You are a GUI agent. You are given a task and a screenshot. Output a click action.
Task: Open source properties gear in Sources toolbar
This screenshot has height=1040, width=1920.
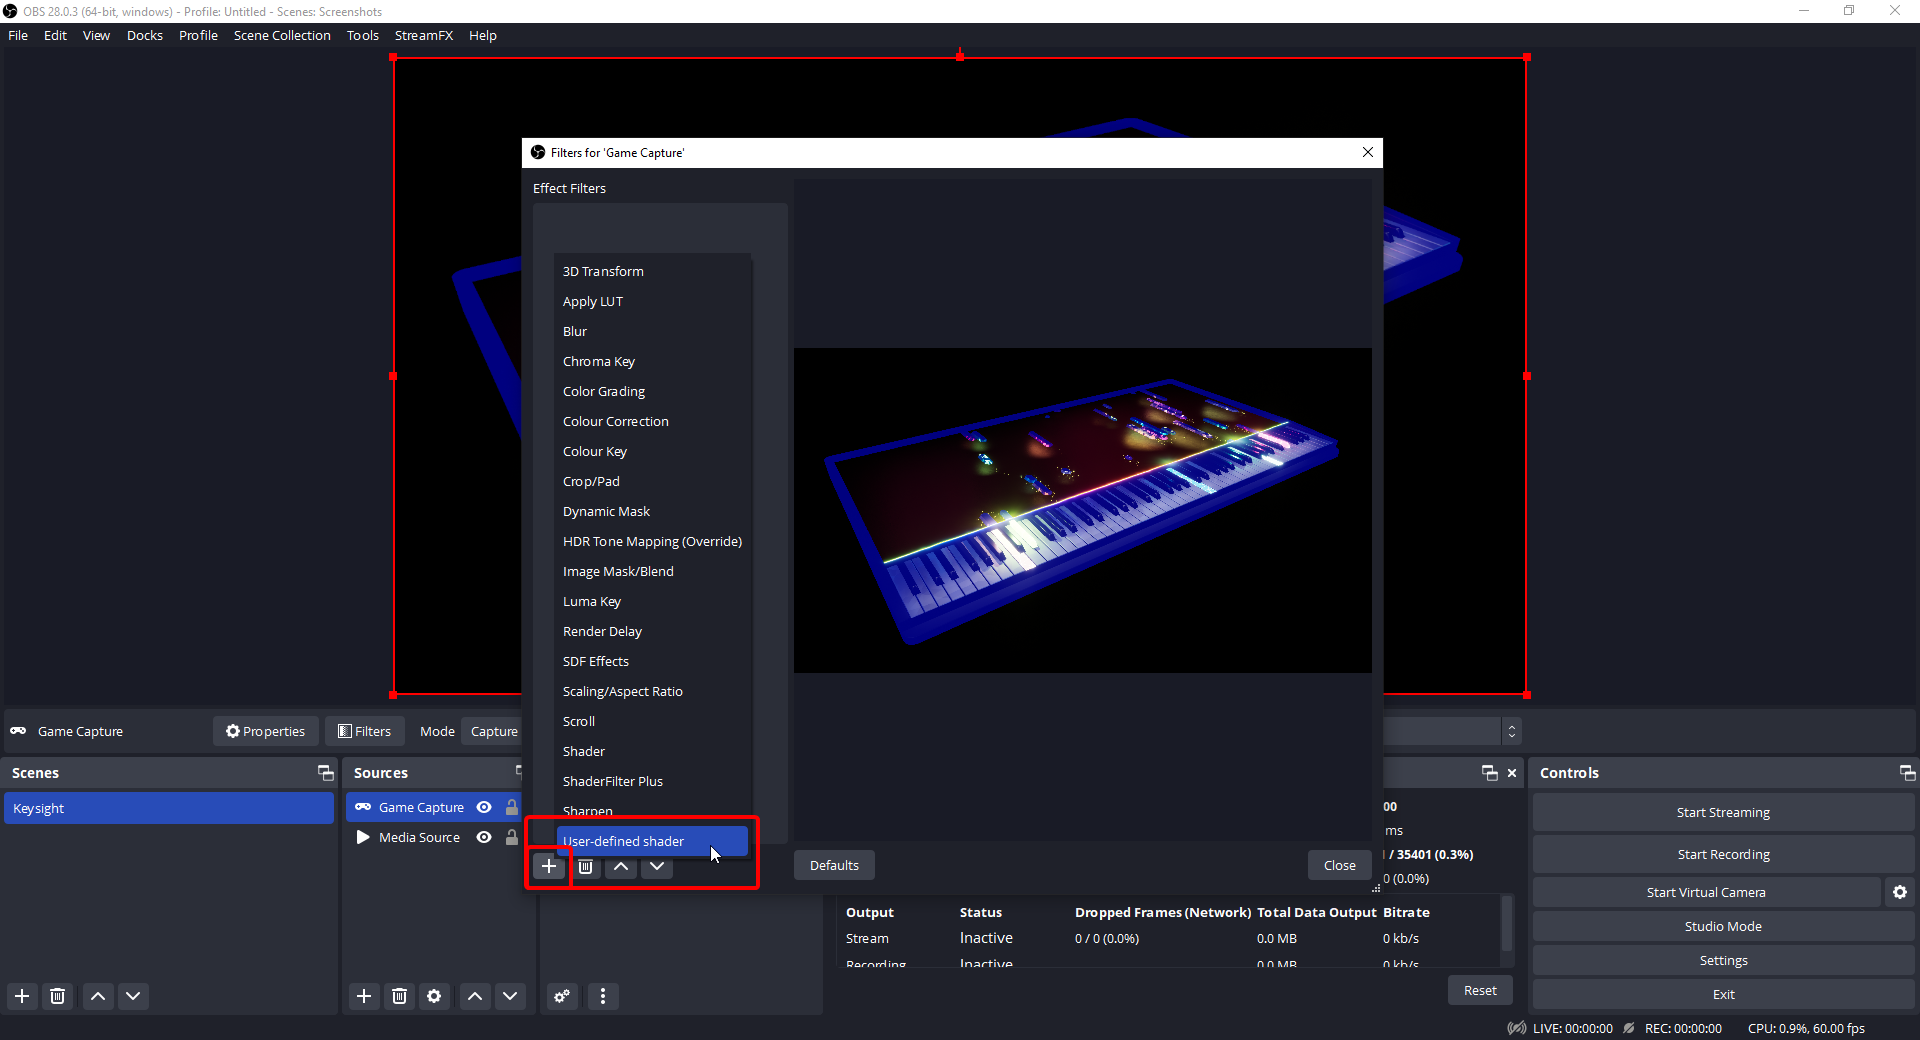pos(434,996)
